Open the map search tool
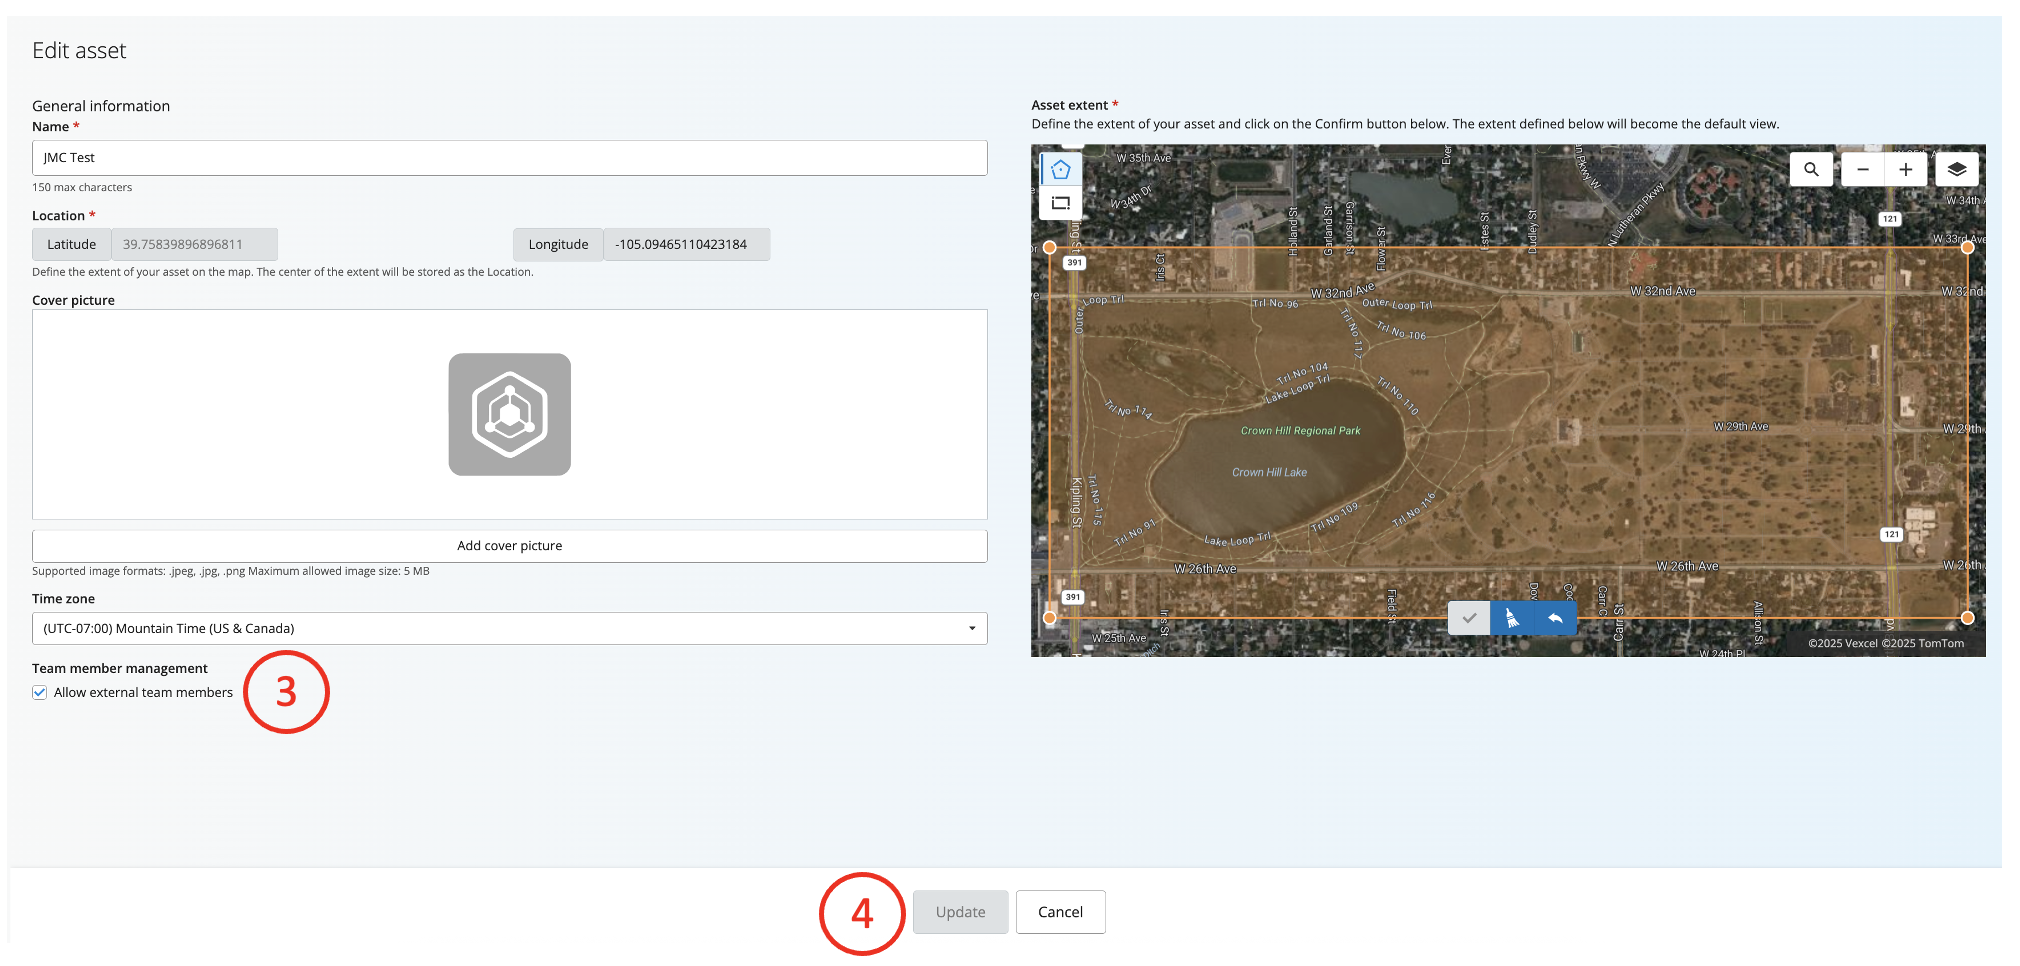2020x966 pixels. 1811,170
